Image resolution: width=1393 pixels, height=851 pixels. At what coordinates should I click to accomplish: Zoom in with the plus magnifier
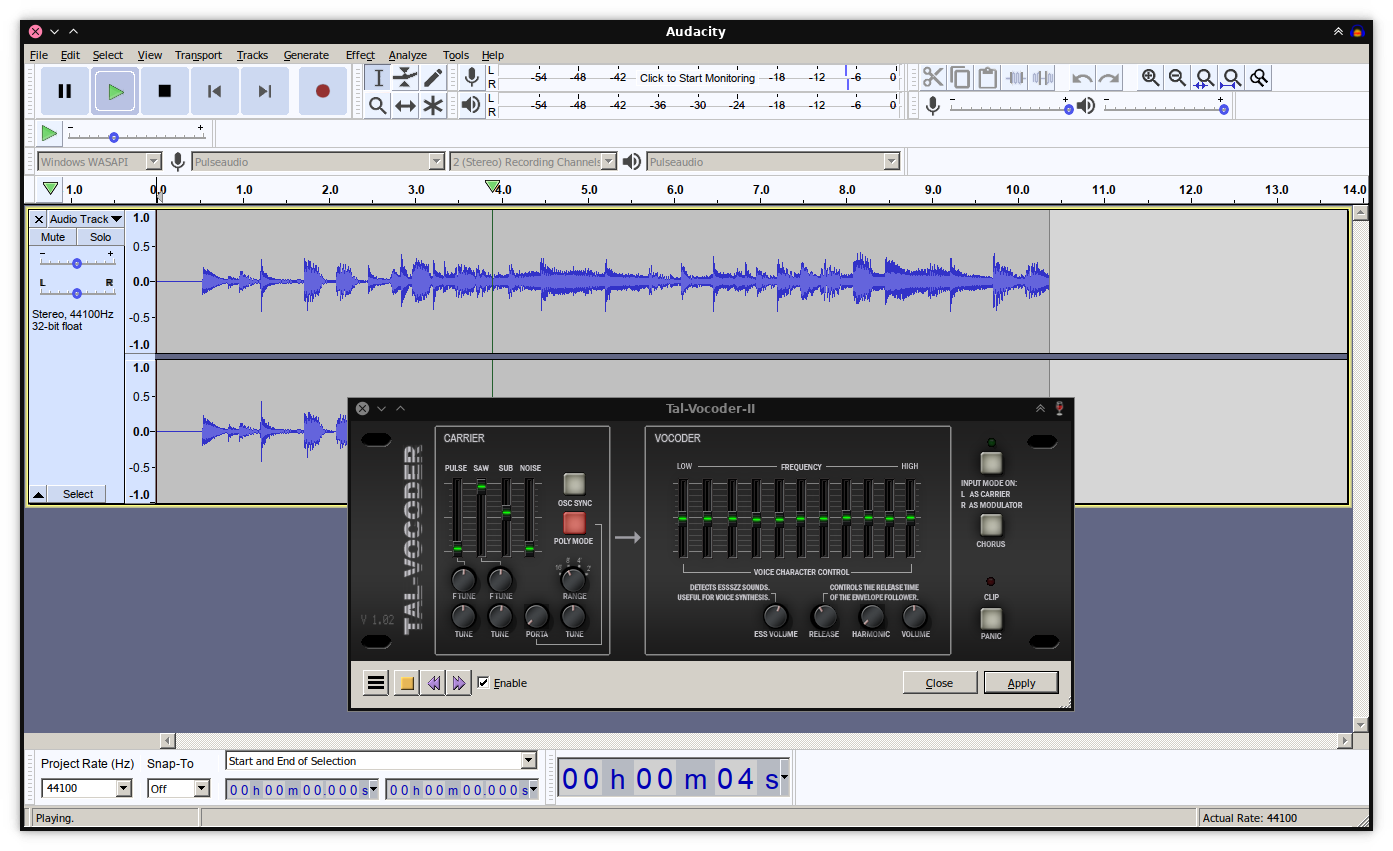click(1151, 78)
